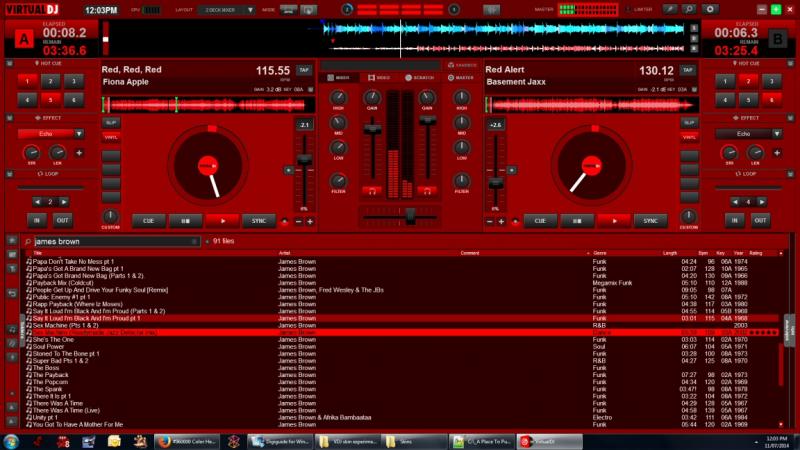Tap the BPM TAP button on deck A
Screen dimensions: 800x450
tap(304, 70)
